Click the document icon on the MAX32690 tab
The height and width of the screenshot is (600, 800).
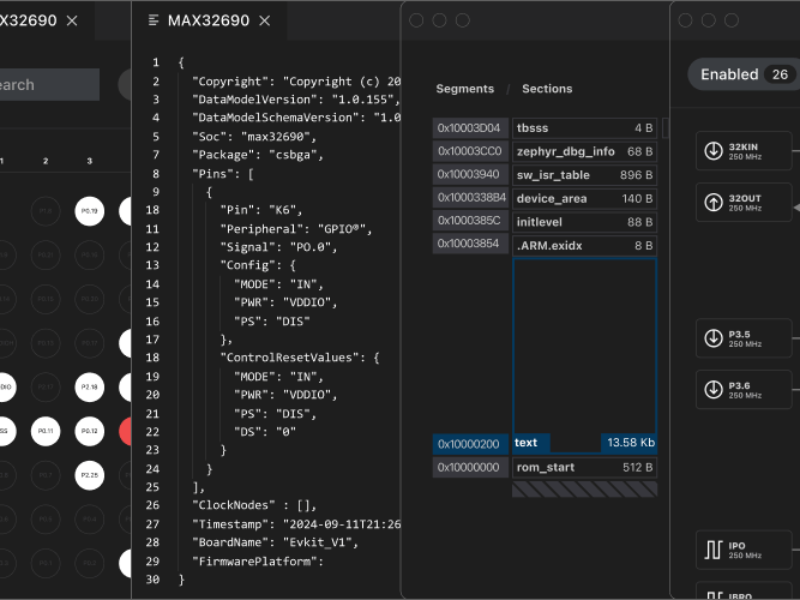pos(152,19)
